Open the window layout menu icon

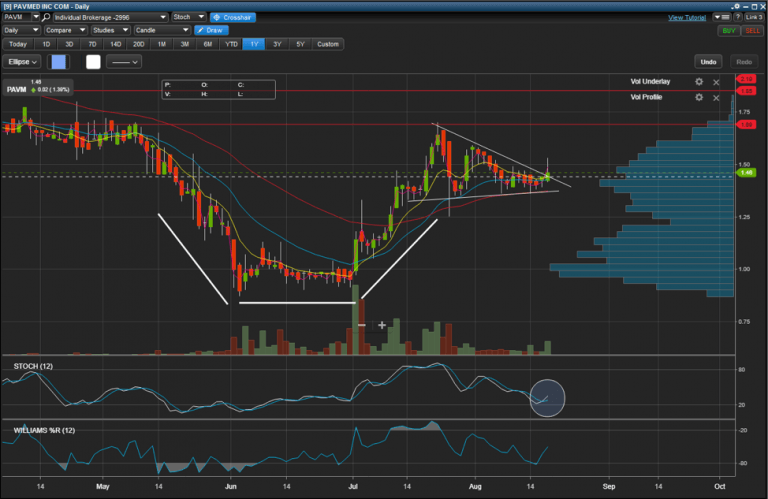coord(722,17)
